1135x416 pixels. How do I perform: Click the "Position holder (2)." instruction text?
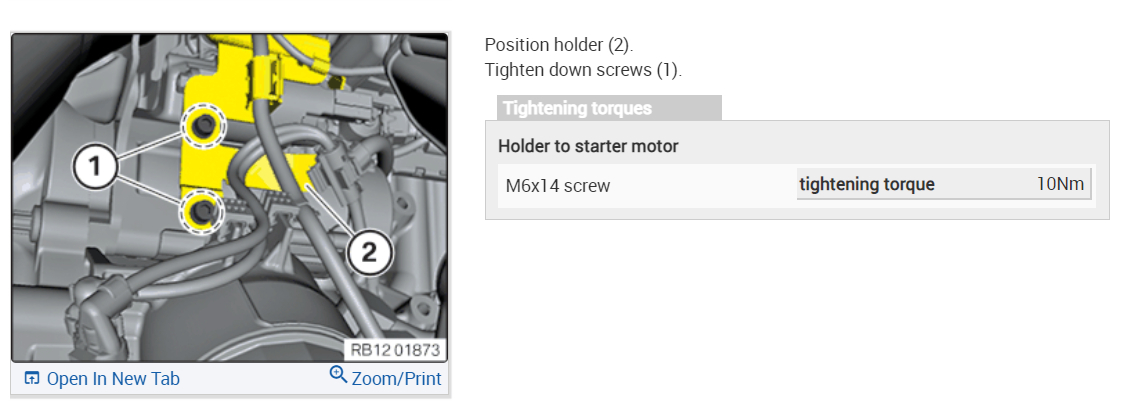tap(559, 45)
